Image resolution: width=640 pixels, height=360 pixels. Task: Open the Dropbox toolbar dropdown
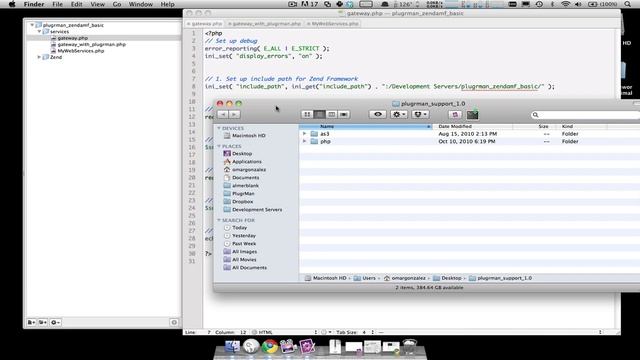coord(420,115)
